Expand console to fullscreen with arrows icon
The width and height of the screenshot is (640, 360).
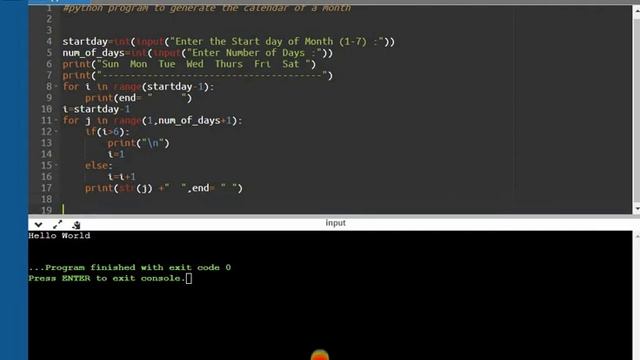pos(58,224)
